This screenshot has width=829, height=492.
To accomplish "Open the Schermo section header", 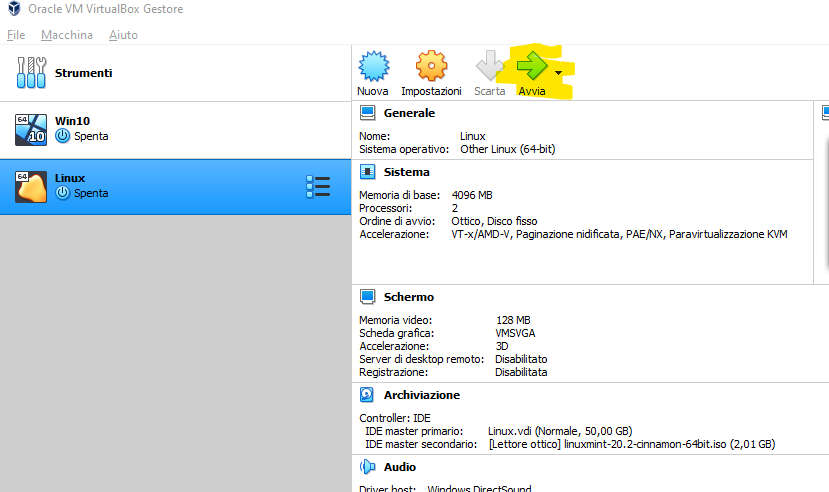I will pos(409,297).
